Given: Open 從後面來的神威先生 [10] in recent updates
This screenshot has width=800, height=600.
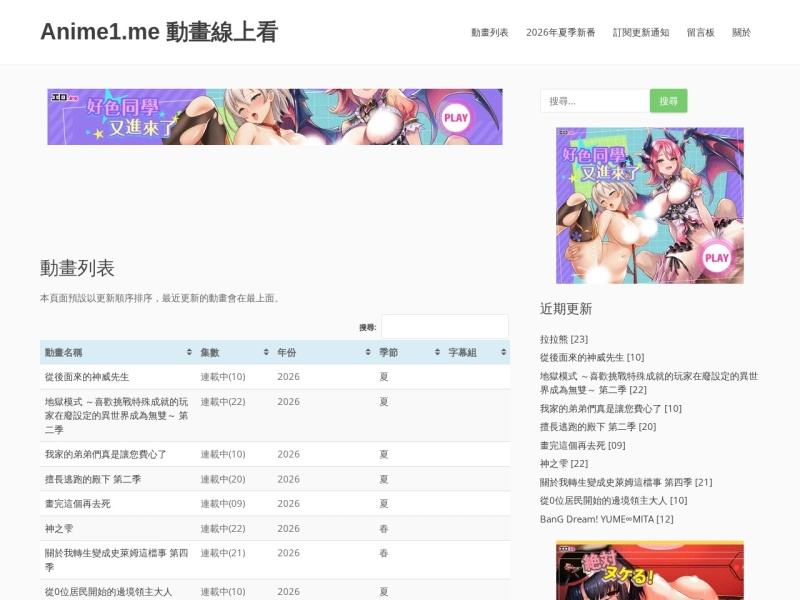Looking at the screenshot, I should (x=592, y=357).
